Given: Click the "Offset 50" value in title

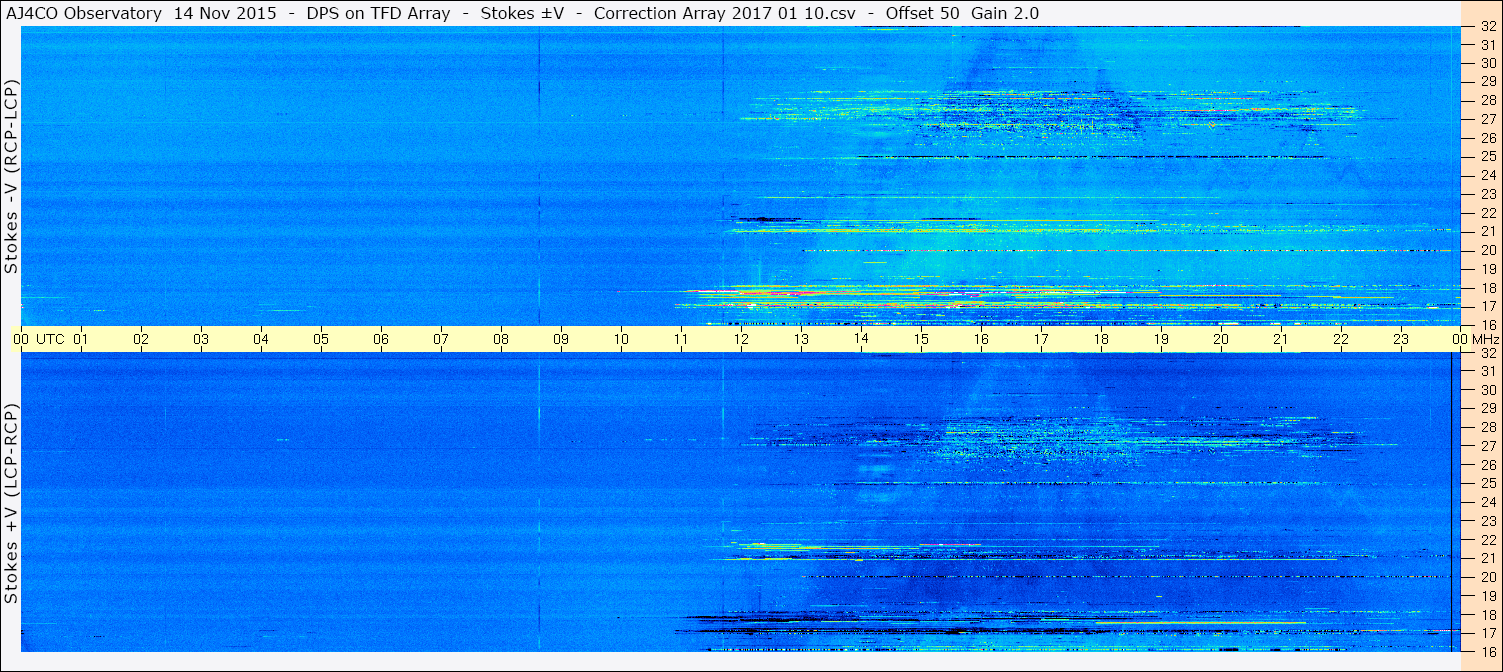Looking at the screenshot, I should pos(922,13).
